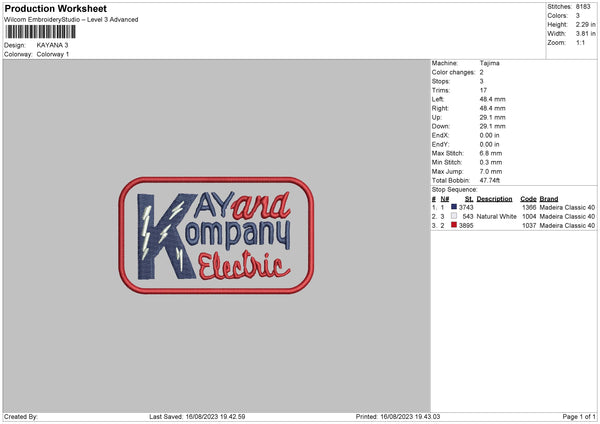Click the Natural White description
The image size is (600, 424).
[497, 217]
